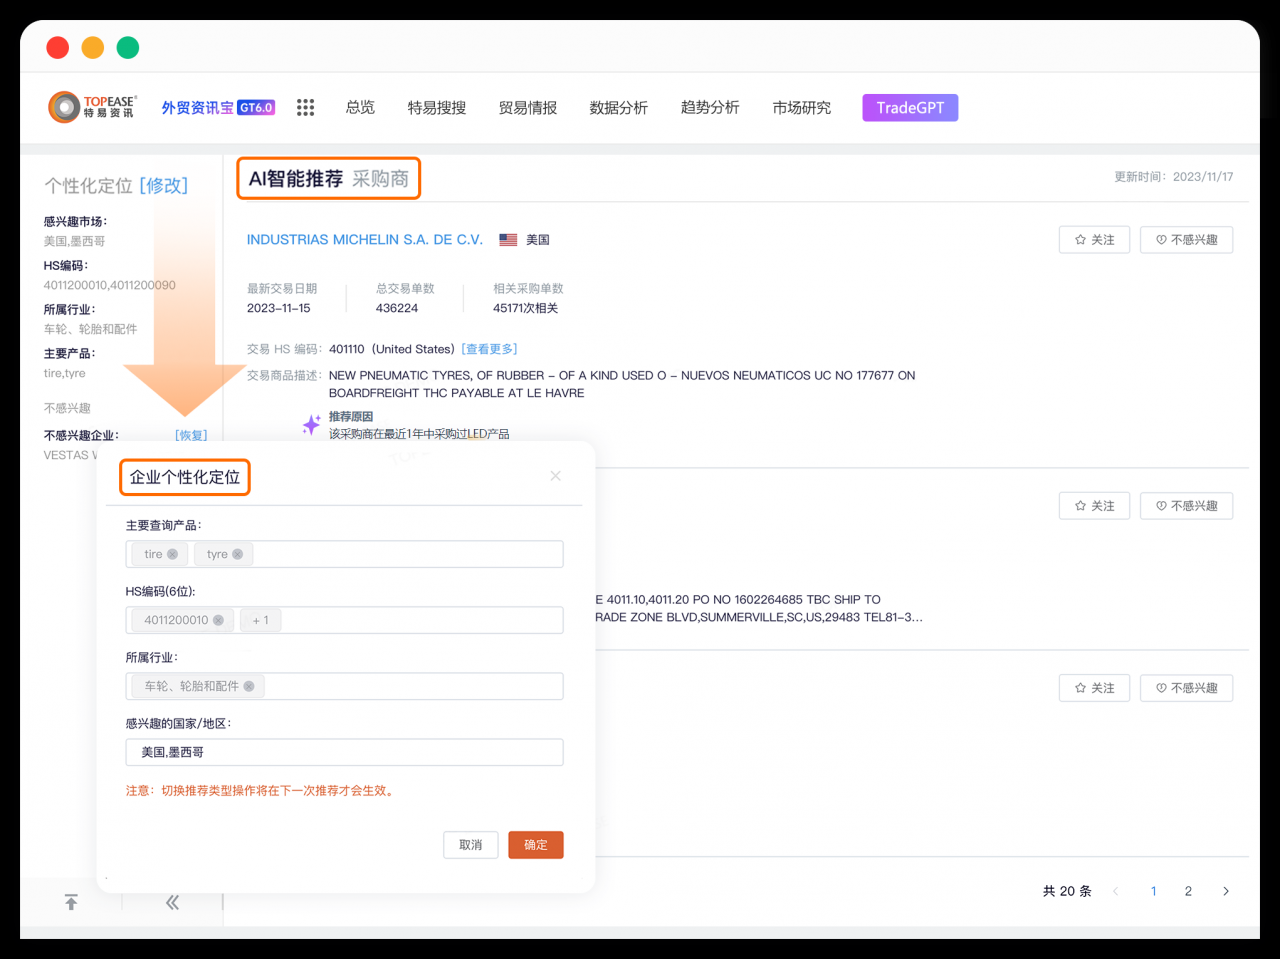Screen dimensions: 1280x959
Task: Click [查看更多] HS codes link
Action: point(490,349)
